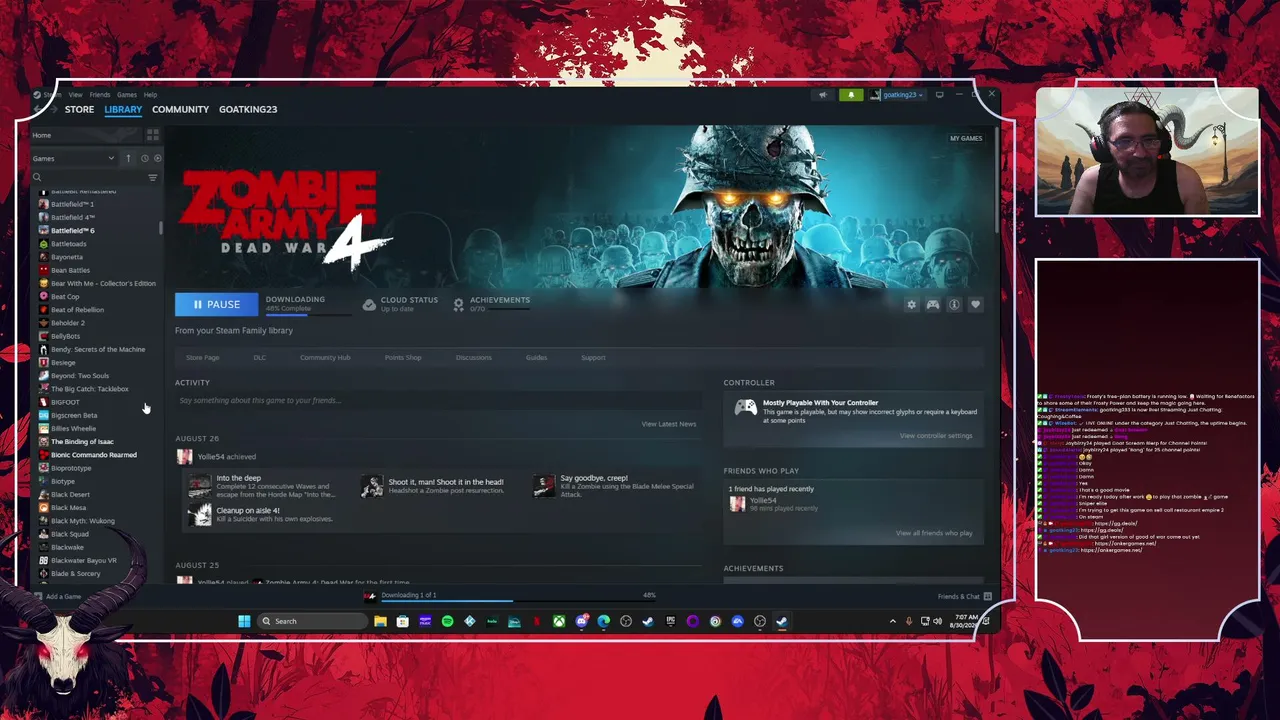The width and height of the screenshot is (1280, 720).
Task: Click View Latest News
Action: [x=669, y=424]
